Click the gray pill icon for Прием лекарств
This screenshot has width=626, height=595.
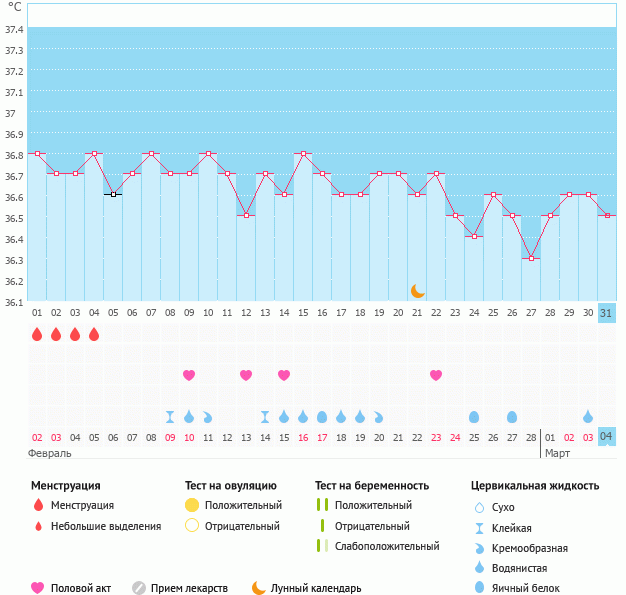click(x=139, y=588)
